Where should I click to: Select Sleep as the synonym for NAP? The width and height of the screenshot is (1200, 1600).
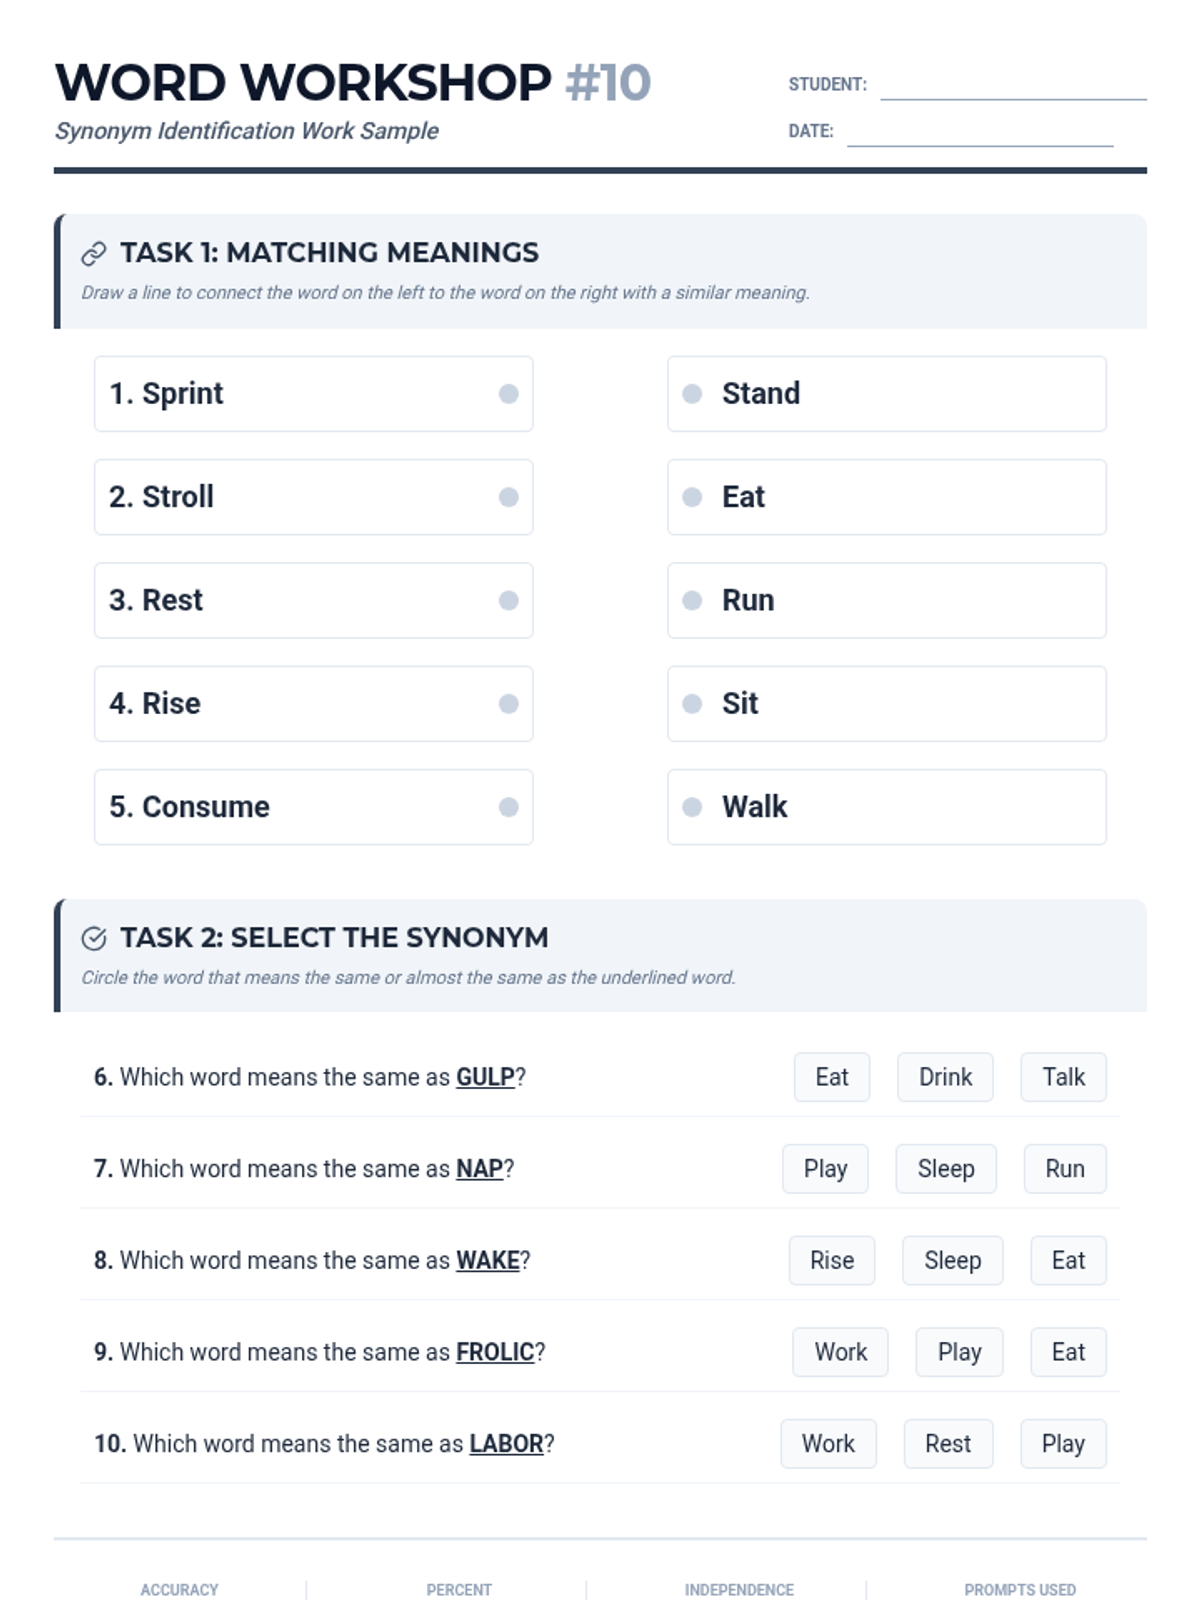click(x=945, y=1169)
